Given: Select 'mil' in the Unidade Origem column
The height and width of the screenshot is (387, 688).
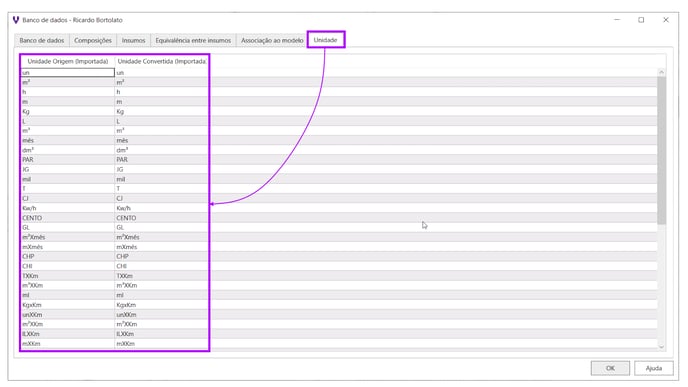Looking at the screenshot, I should (x=68, y=179).
